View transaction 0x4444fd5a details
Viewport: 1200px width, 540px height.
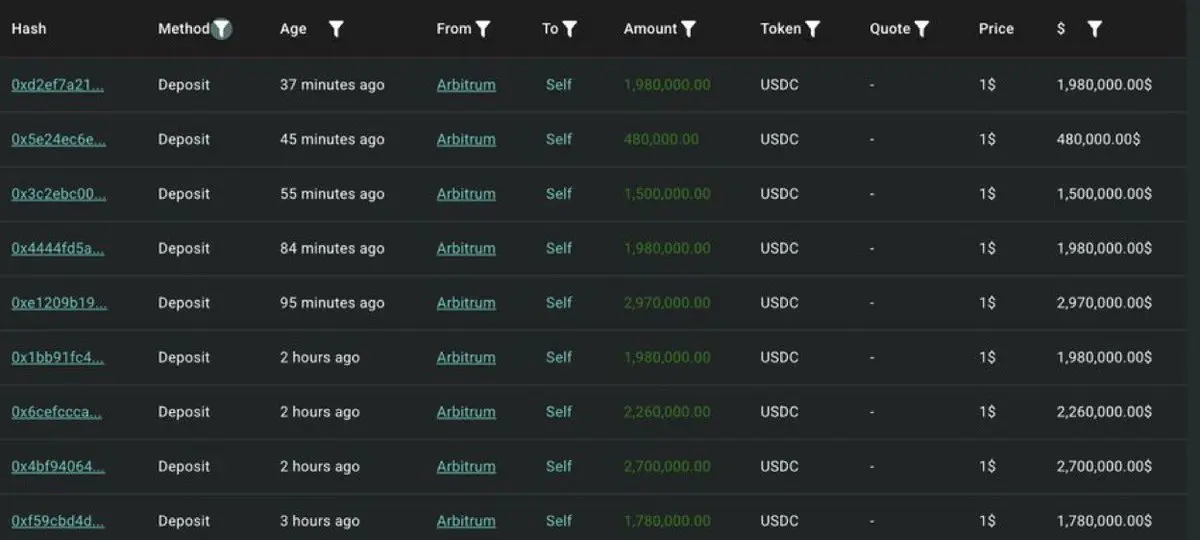click(x=57, y=248)
